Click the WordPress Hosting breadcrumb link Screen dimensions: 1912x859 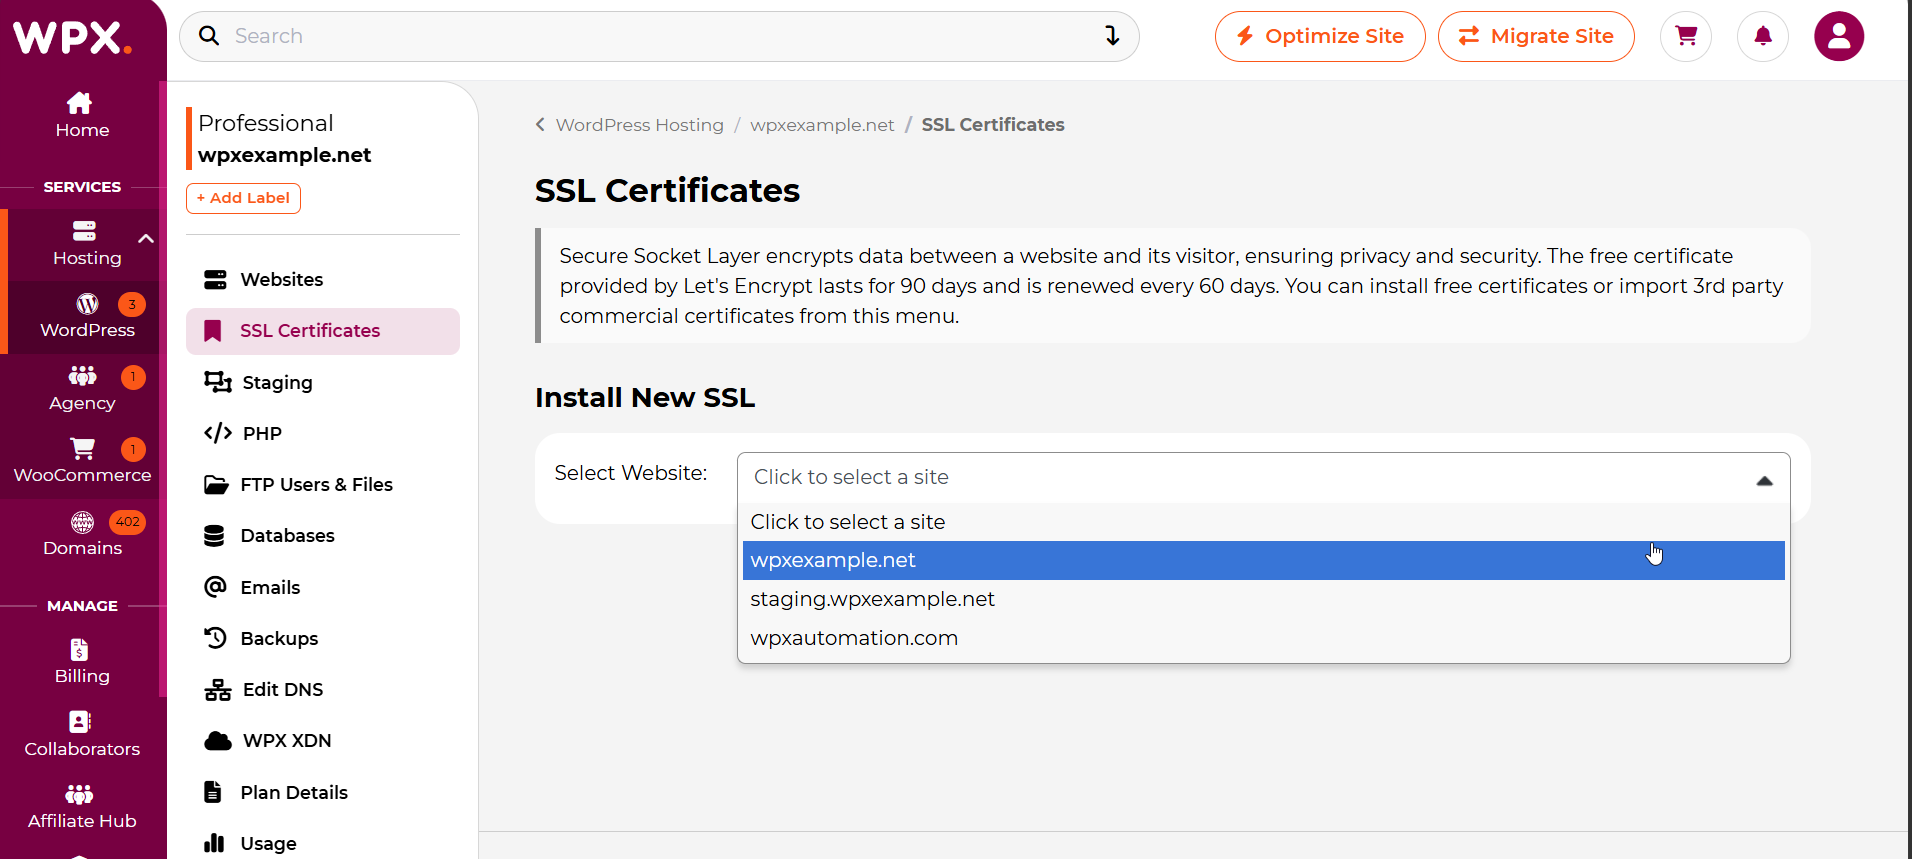pyautogui.click(x=640, y=125)
